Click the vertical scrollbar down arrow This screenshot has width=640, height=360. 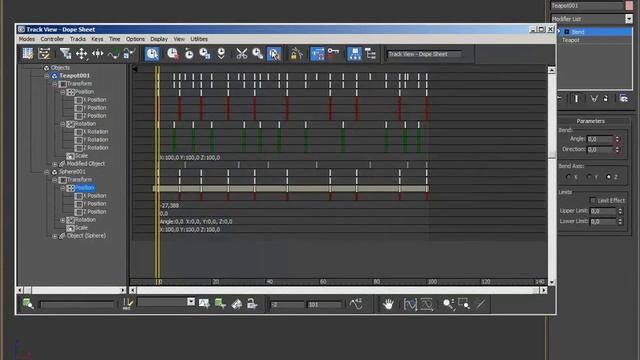551,282
